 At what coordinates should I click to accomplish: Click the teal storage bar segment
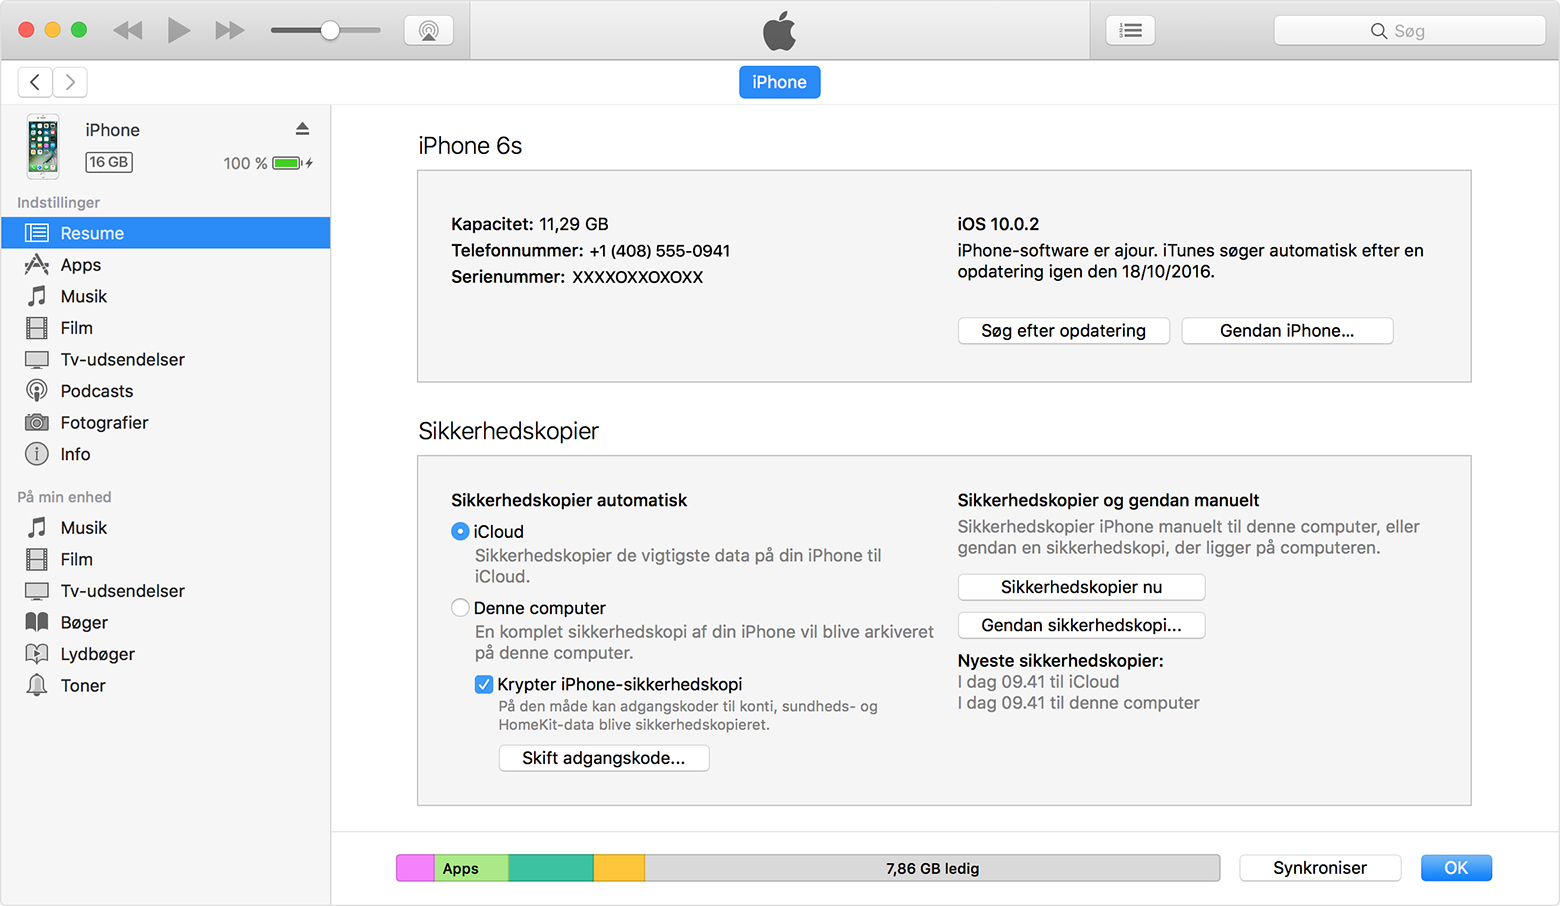[x=551, y=868]
